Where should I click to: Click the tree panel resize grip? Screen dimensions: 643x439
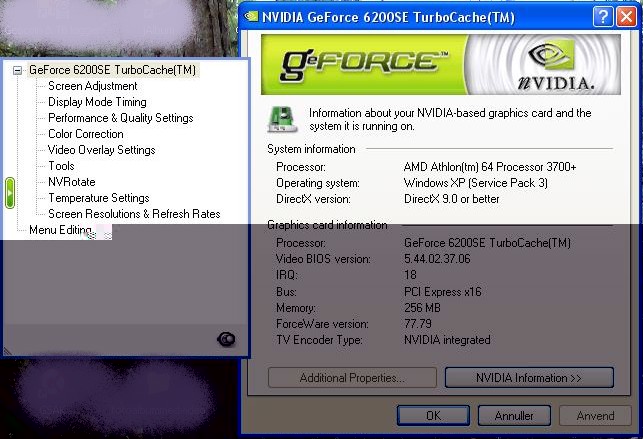[7, 351]
